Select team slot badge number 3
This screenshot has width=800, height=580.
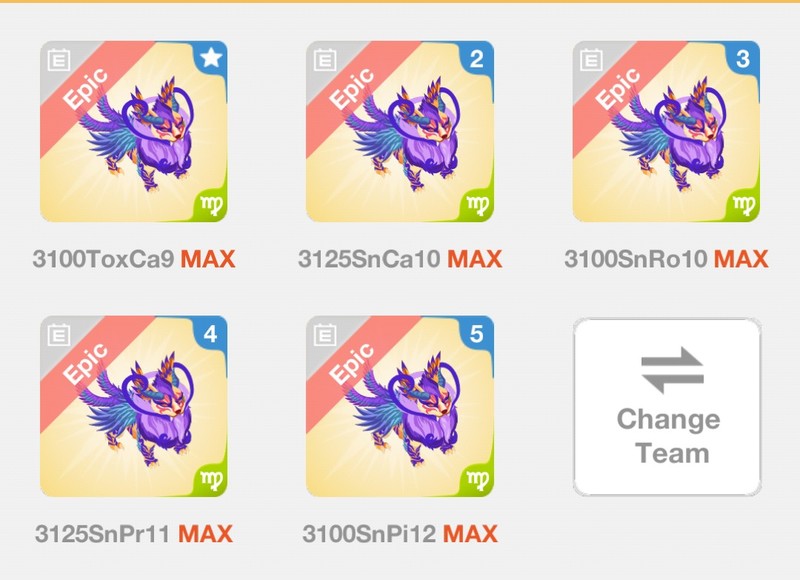(743, 59)
